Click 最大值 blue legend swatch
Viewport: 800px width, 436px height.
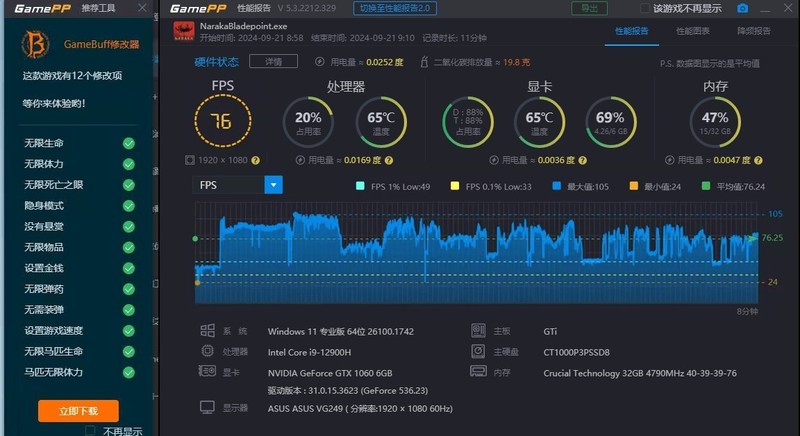(557, 186)
